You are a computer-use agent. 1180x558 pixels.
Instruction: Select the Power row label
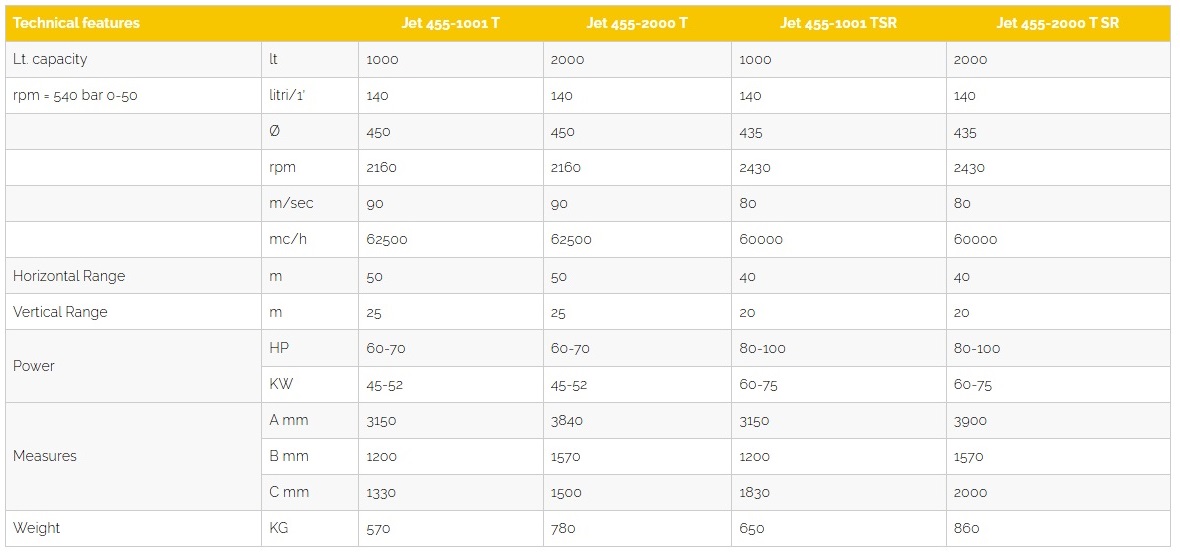click(x=34, y=366)
